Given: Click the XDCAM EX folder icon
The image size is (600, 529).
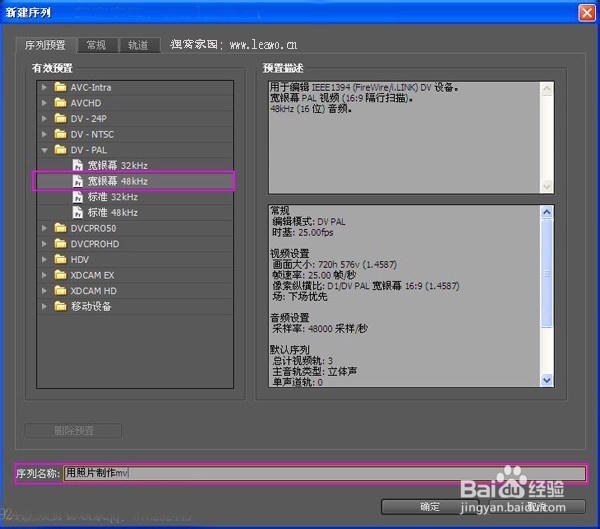Looking at the screenshot, I should tap(60, 275).
